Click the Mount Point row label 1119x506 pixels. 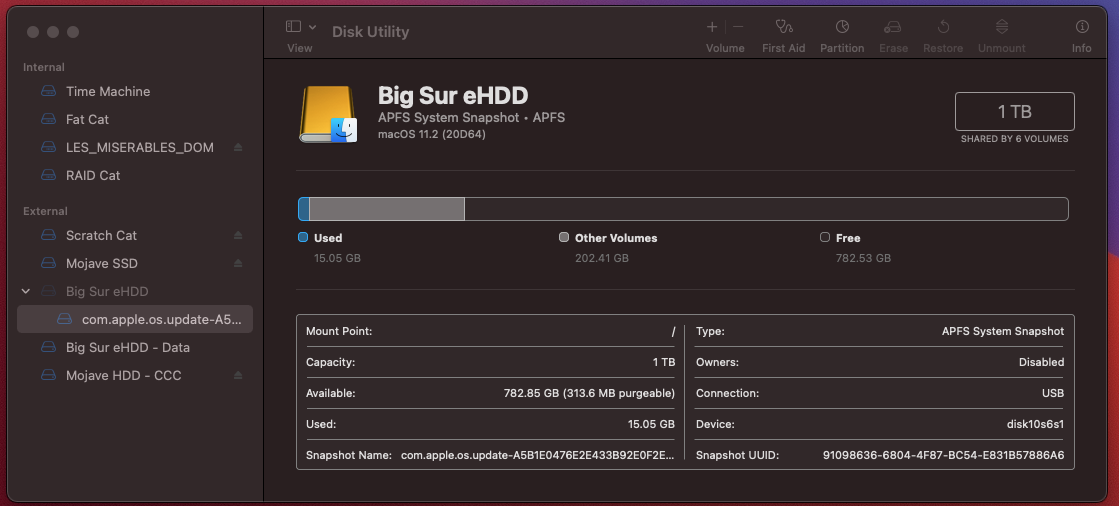[339, 331]
